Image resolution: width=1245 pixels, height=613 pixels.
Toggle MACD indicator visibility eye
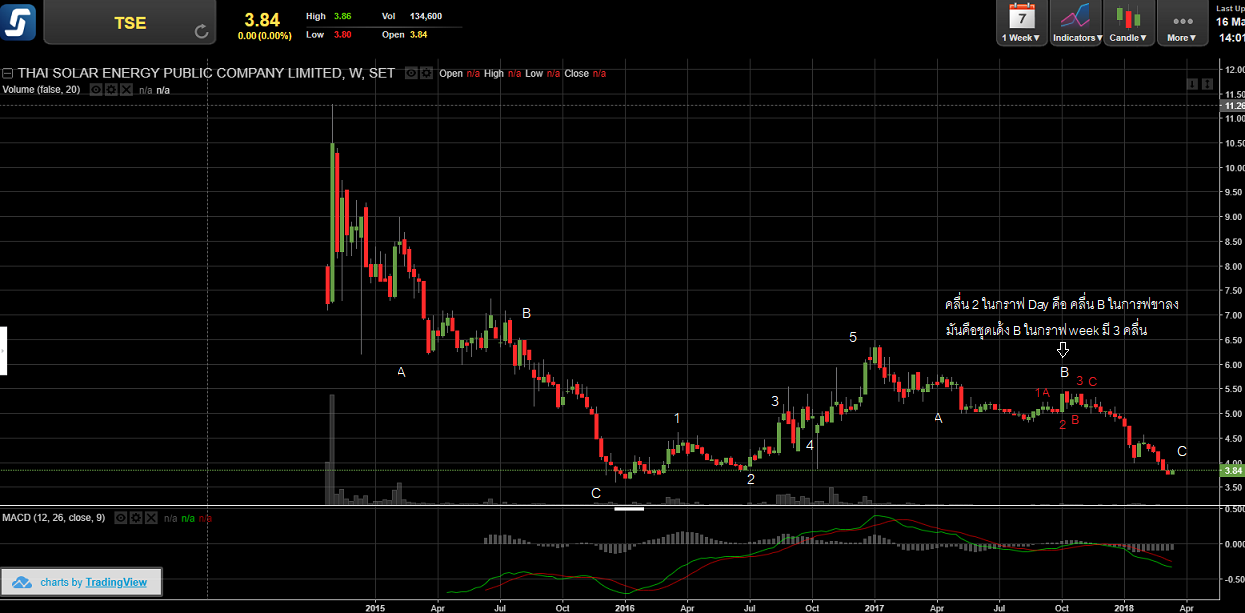point(121,518)
